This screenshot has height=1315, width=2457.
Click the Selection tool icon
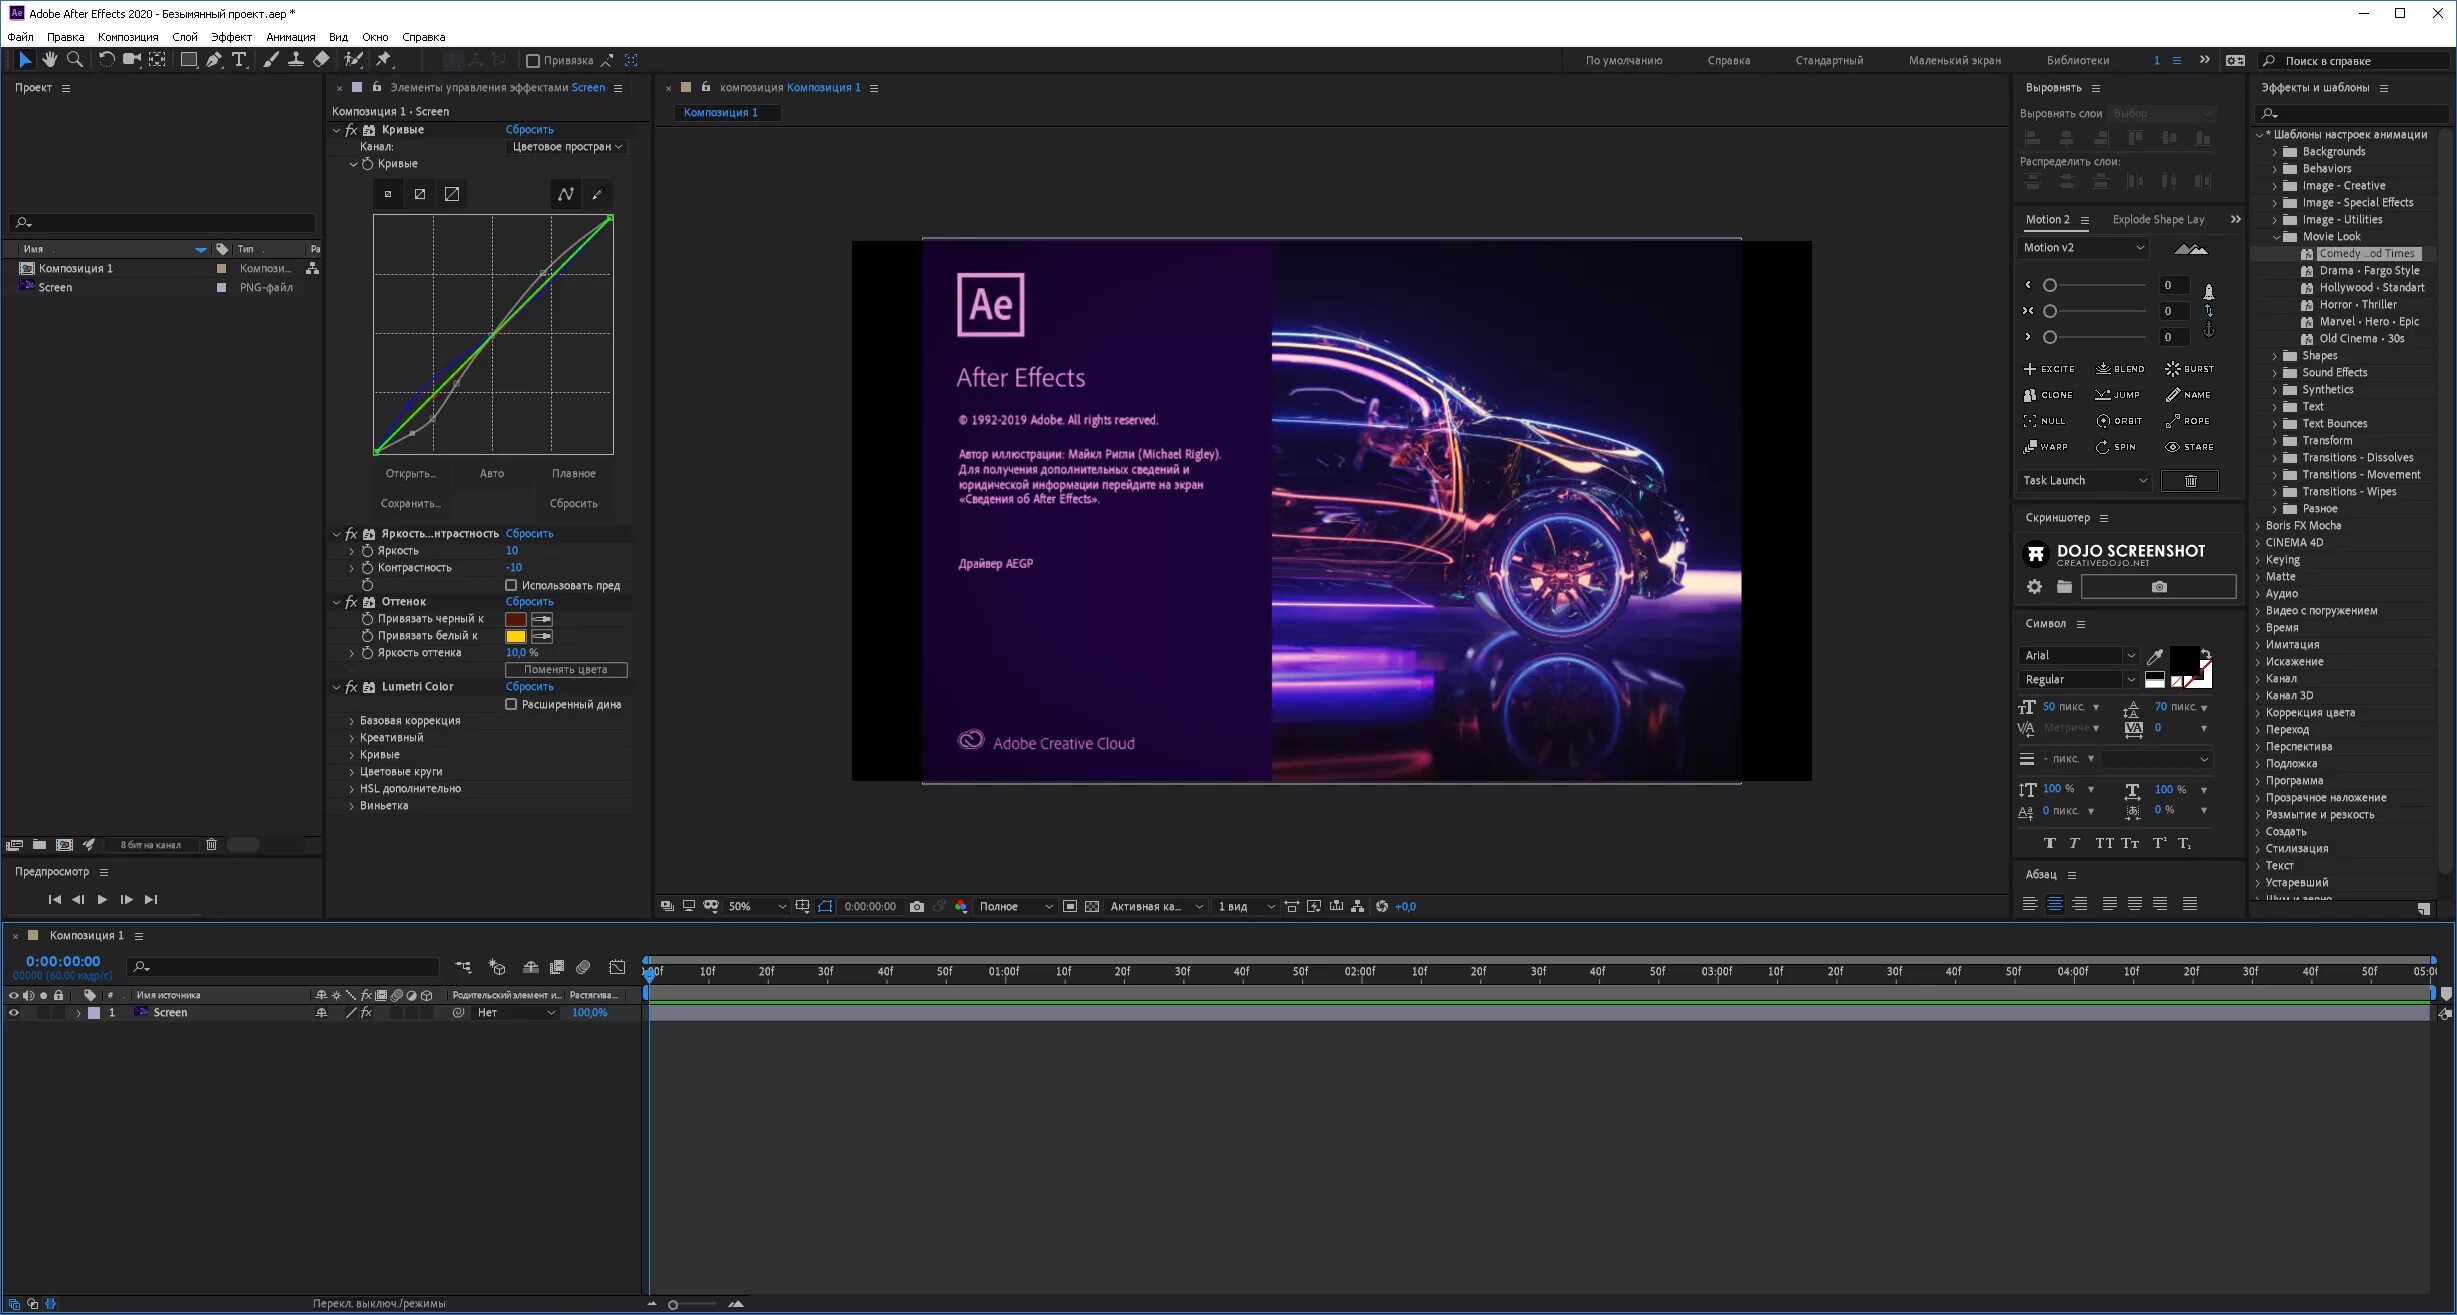tap(23, 60)
